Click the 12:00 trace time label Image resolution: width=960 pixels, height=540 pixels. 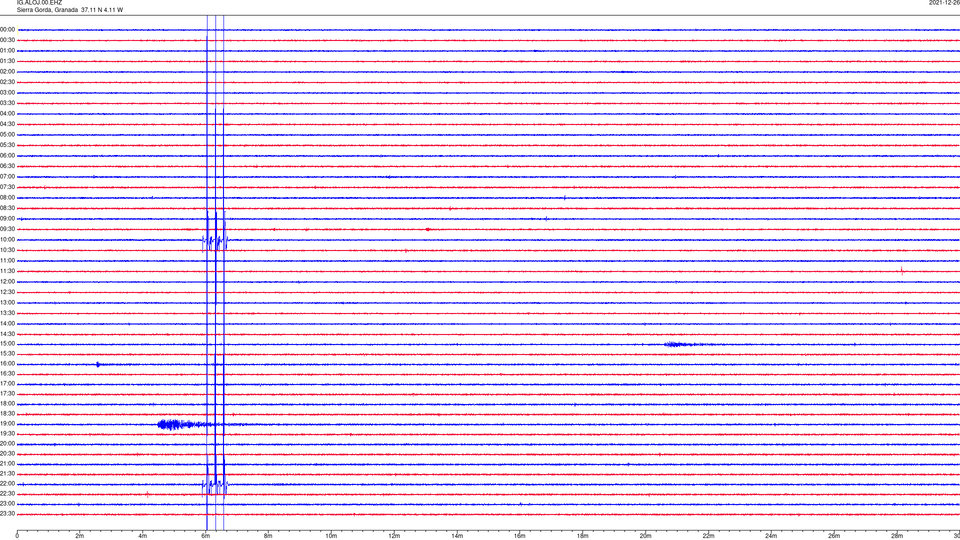pyautogui.click(x=7, y=282)
